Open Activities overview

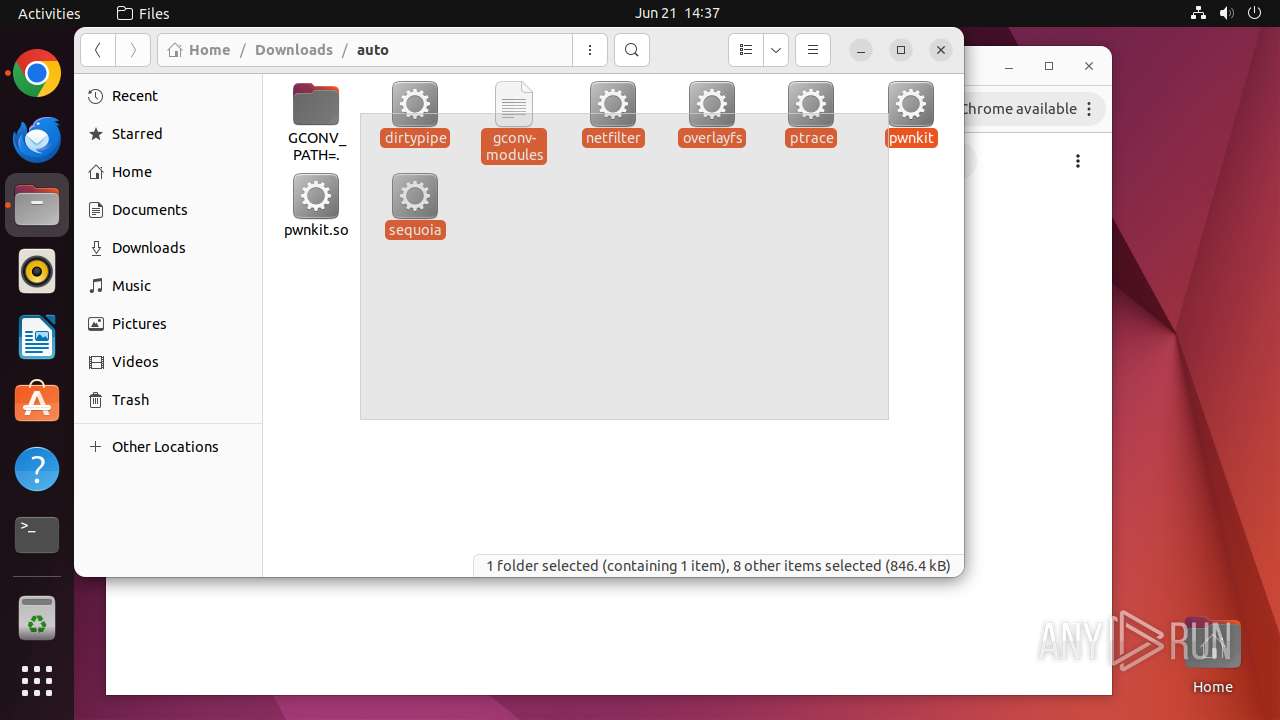point(49,13)
